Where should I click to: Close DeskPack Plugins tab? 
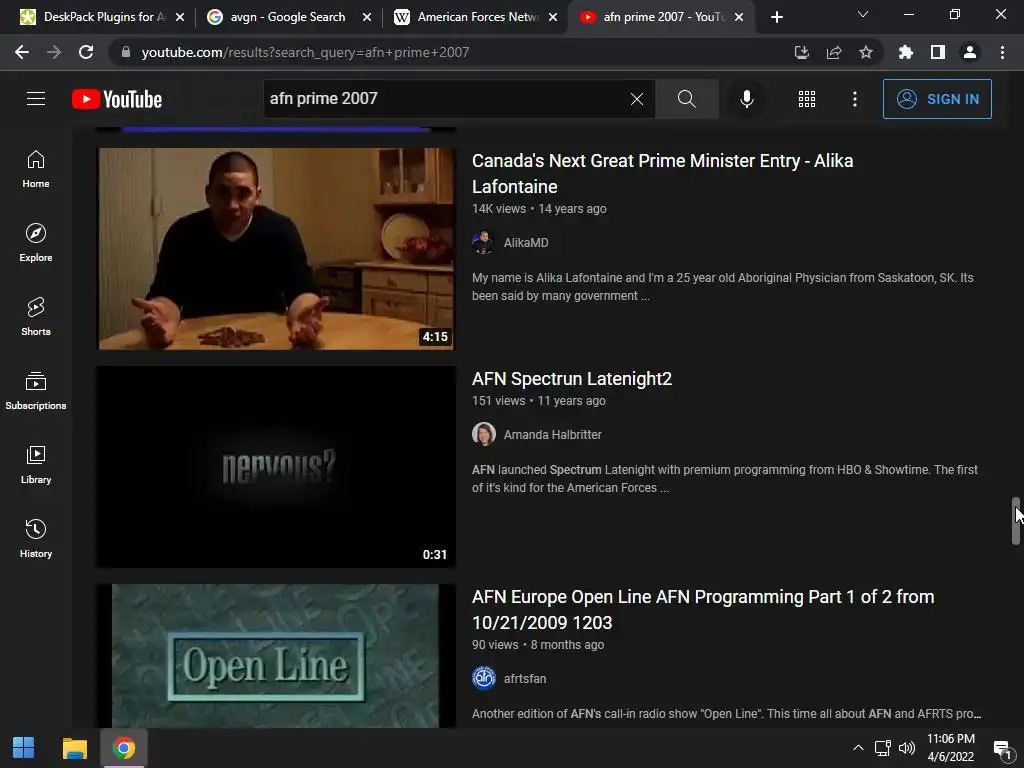tap(180, 17)
